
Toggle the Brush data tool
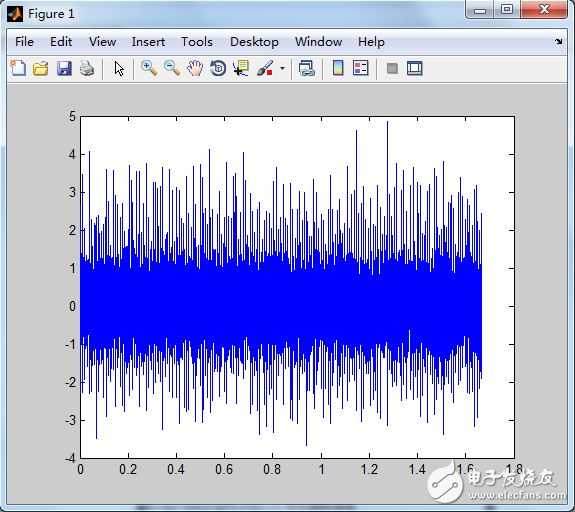265,69
